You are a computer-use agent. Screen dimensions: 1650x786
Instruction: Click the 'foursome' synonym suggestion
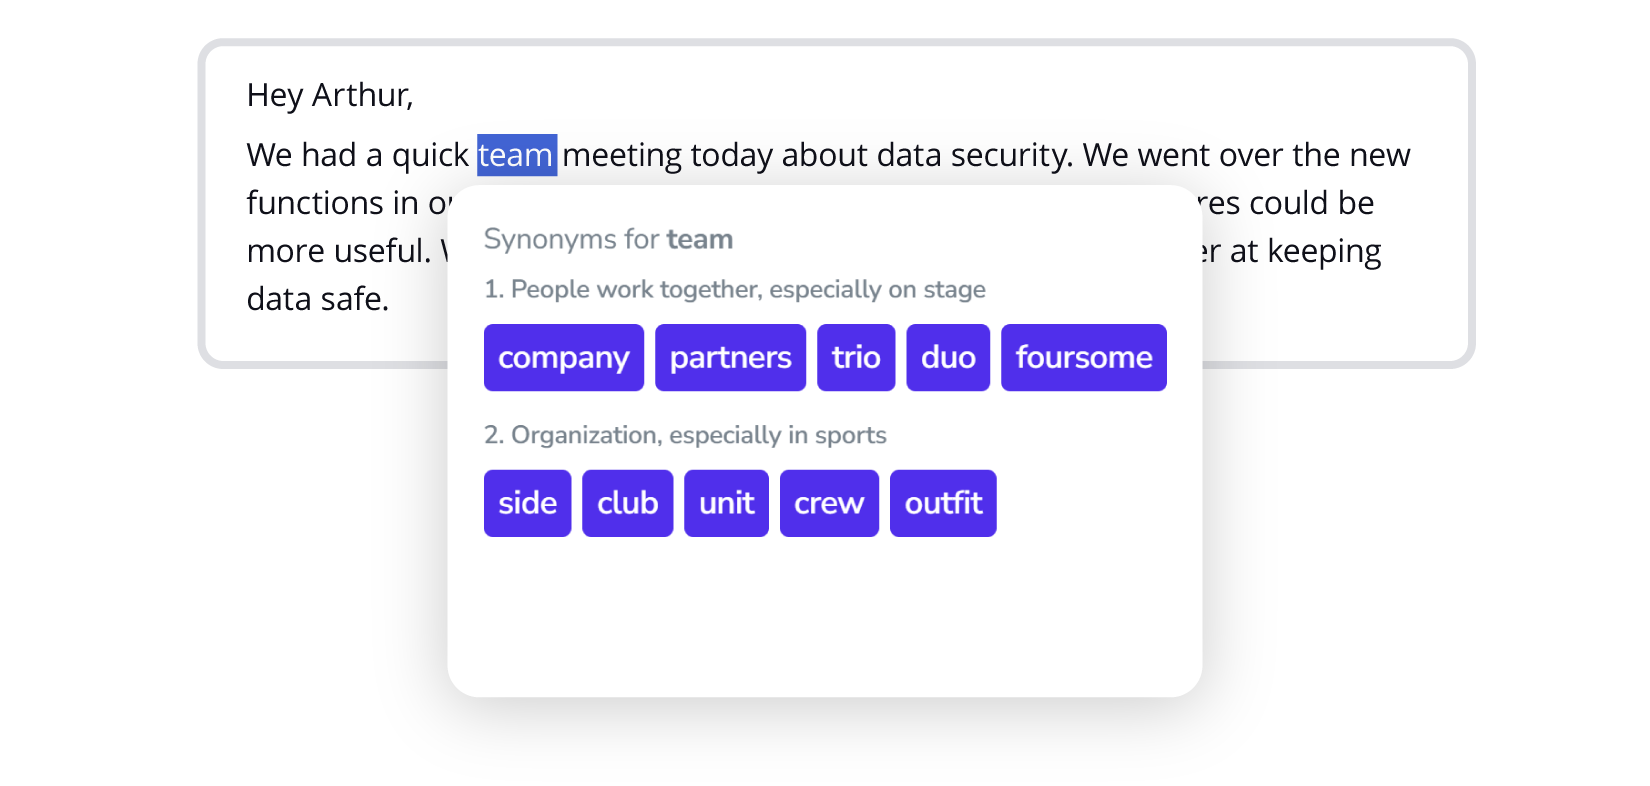pos(1083,357)
